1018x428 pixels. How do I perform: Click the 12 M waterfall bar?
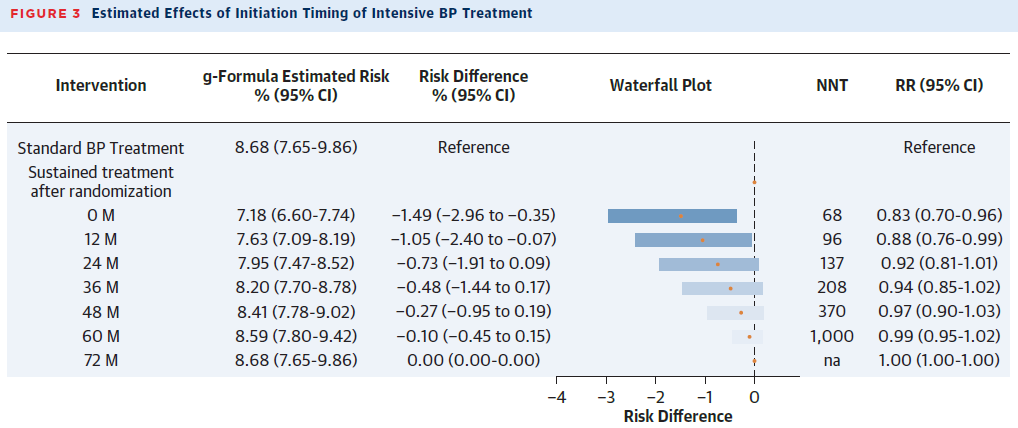[x=693, y=240]
